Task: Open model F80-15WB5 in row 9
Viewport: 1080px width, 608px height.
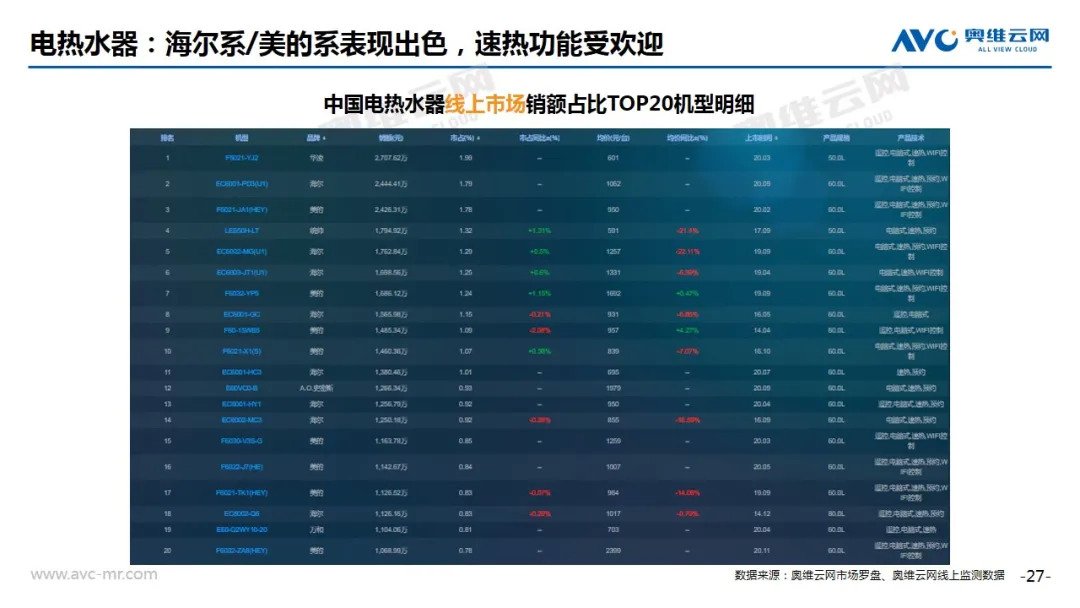Action: [242, 330]
